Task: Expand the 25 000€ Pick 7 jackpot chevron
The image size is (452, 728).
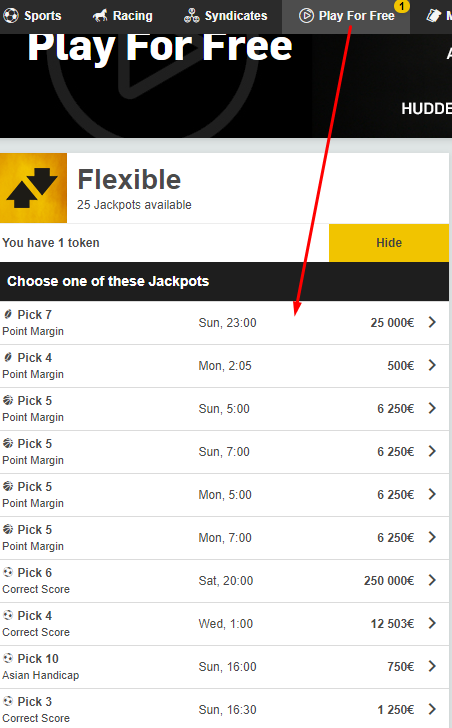Action: tap(432, 322)
